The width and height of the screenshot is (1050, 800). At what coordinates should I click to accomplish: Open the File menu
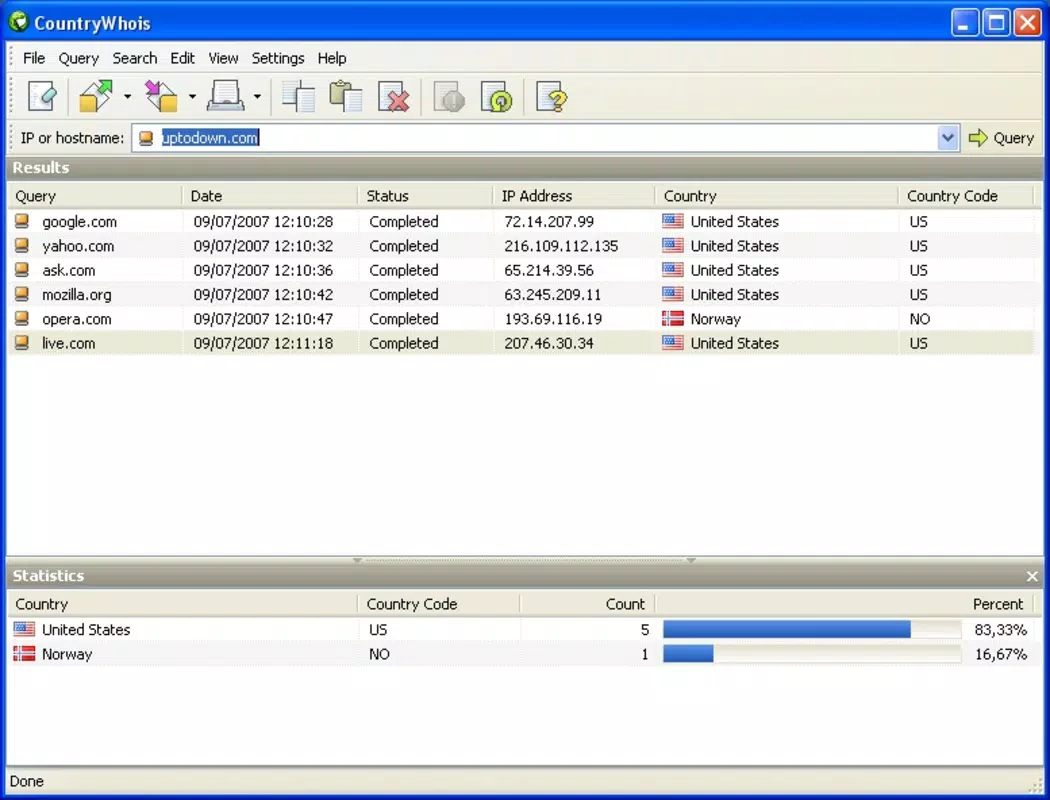click(34, 58)
